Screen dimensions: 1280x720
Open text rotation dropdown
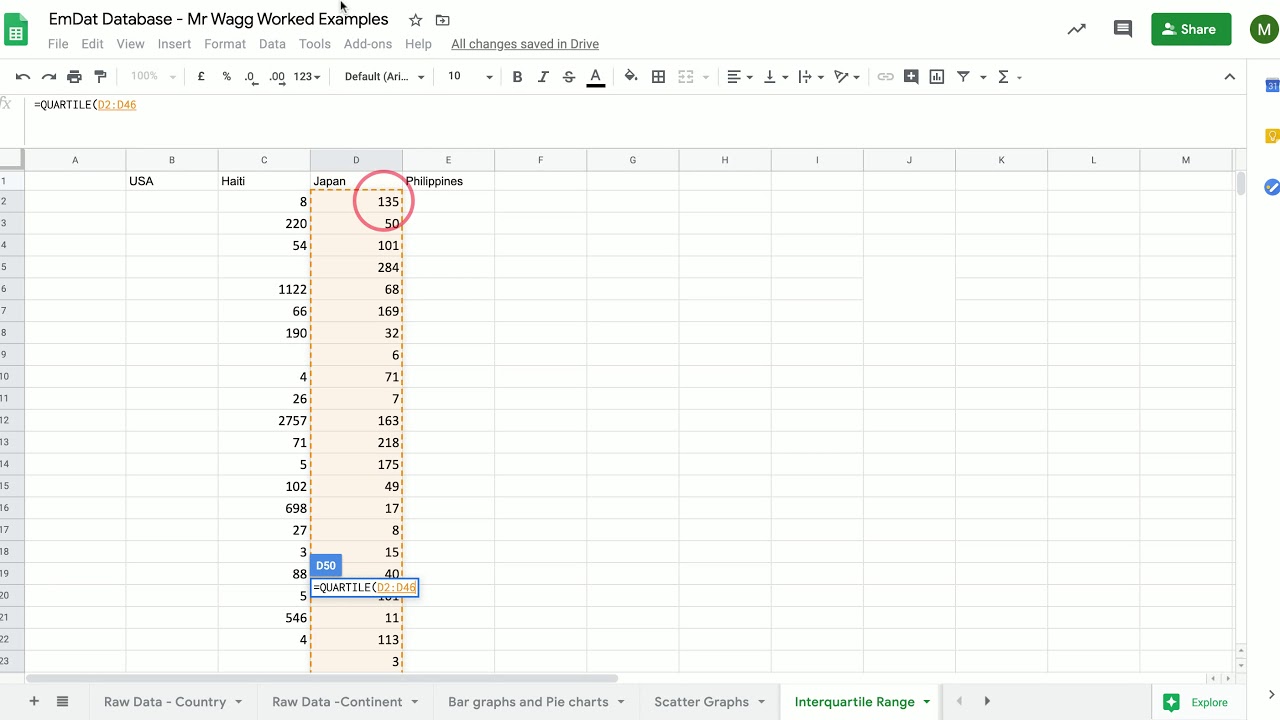pos(847,77)
